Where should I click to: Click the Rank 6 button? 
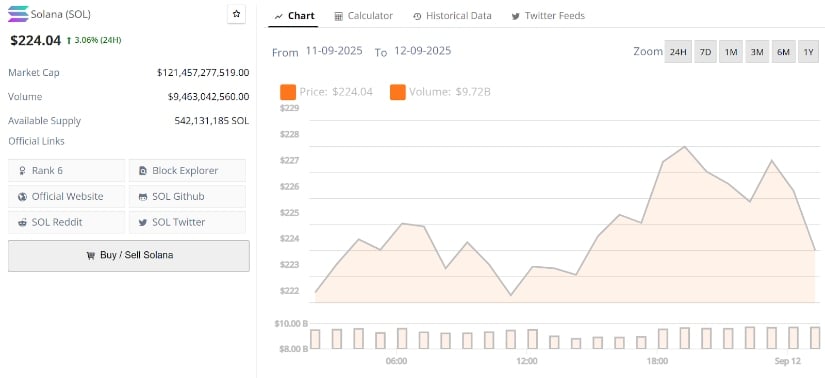[x=66, y=171]
